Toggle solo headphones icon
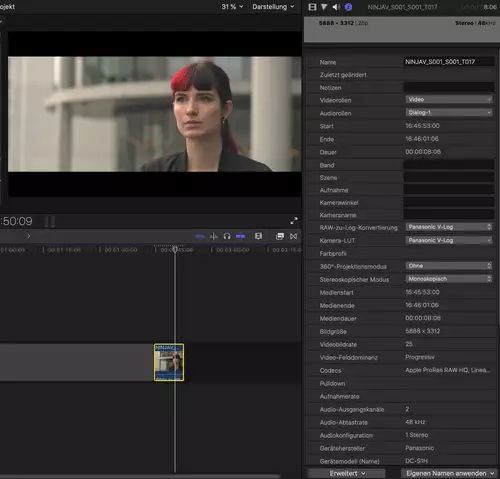This screenshot has width=500, height=479. [227, 236]
